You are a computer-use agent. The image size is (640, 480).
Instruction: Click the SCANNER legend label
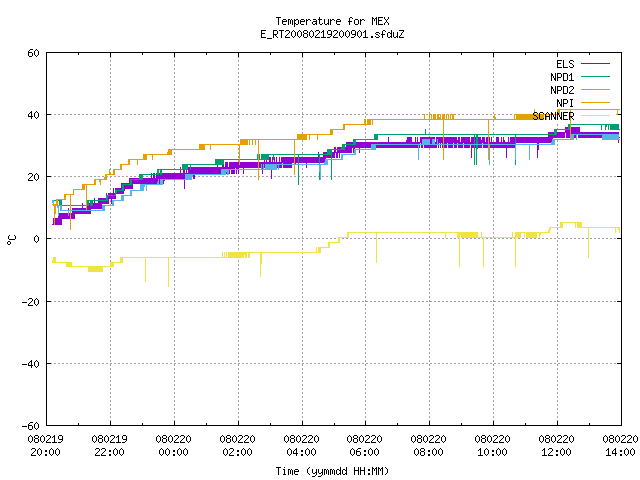[553, 116]
